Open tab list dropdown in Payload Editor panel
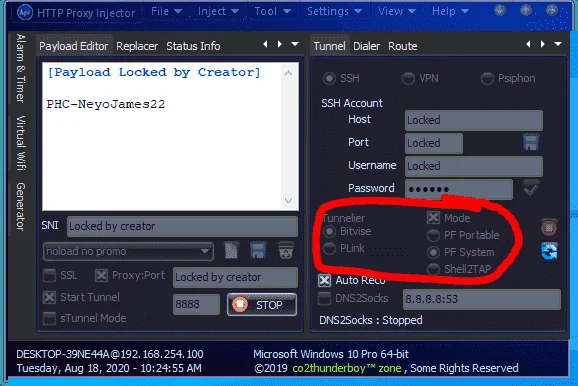Screen dimensions: 578x386 pos(295,44)
